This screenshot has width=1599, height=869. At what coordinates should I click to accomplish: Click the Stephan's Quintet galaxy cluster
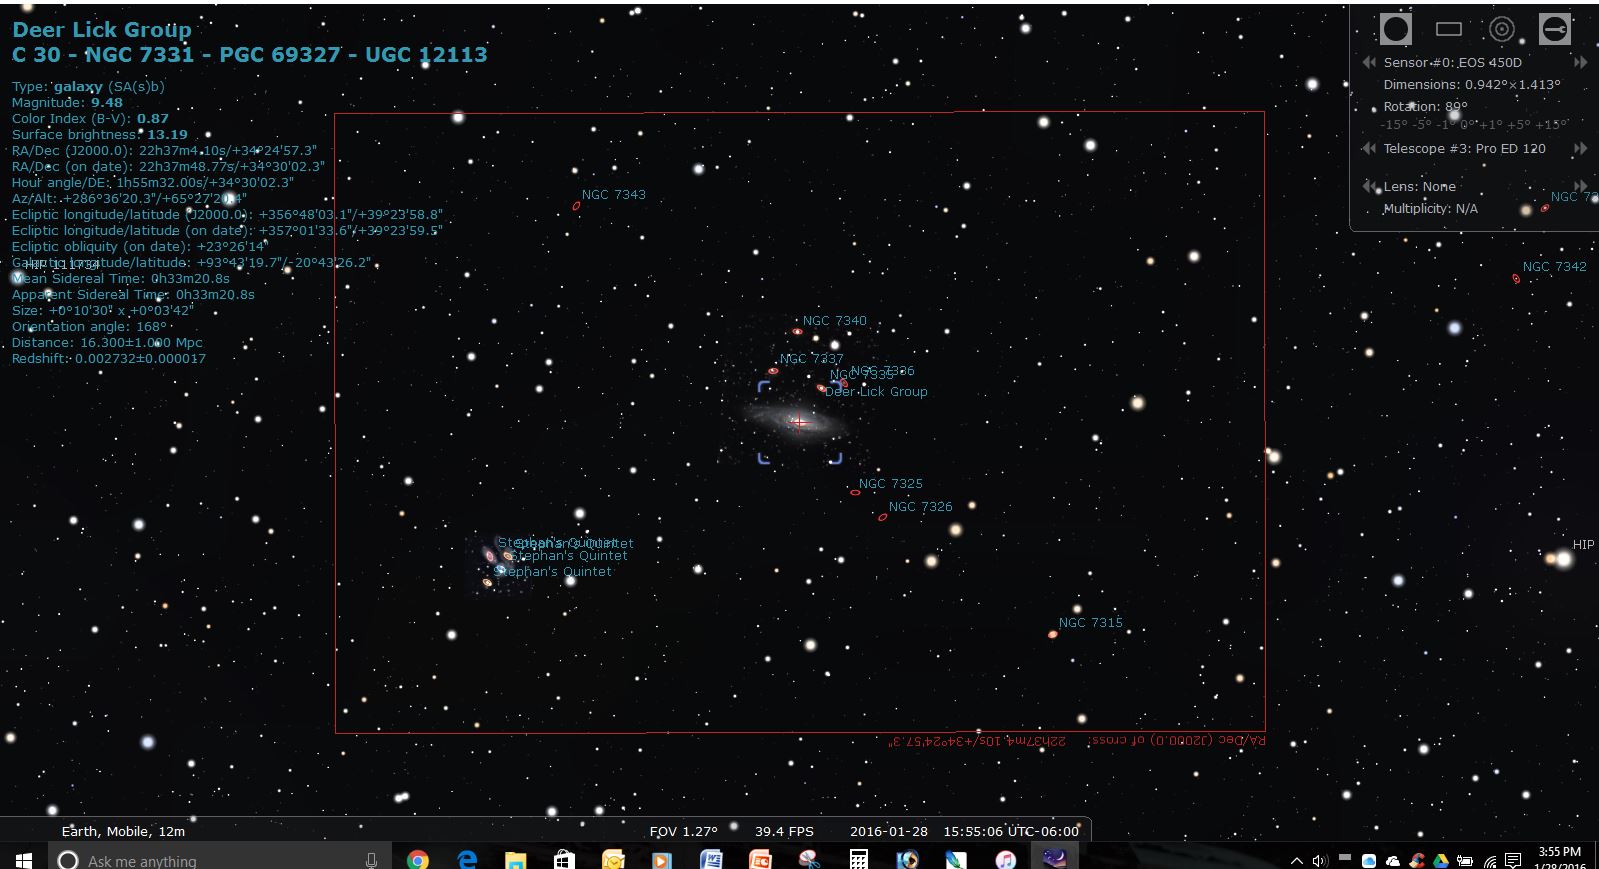(x=497, y=565)
